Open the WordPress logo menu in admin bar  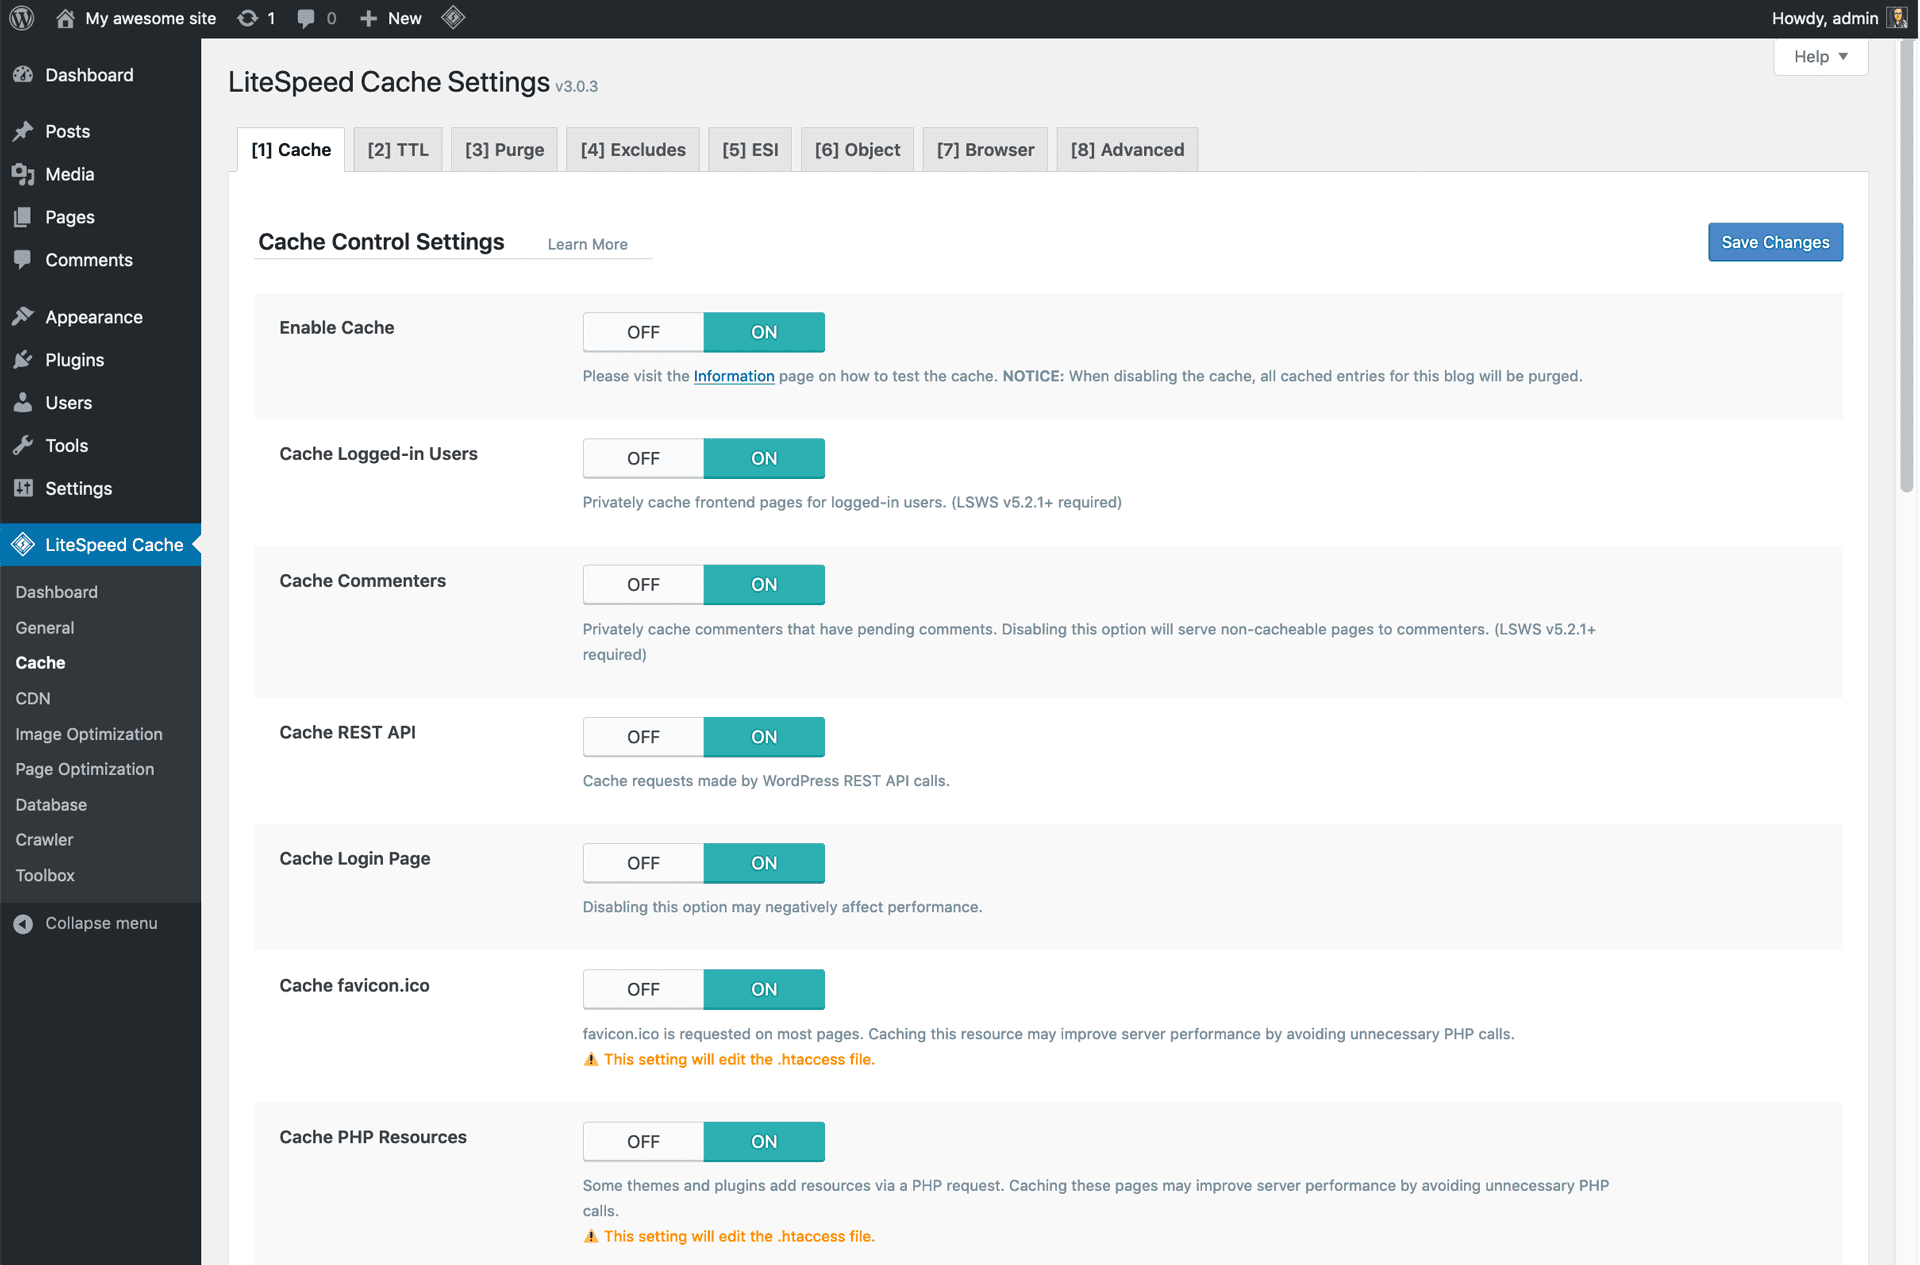[21, 17]
